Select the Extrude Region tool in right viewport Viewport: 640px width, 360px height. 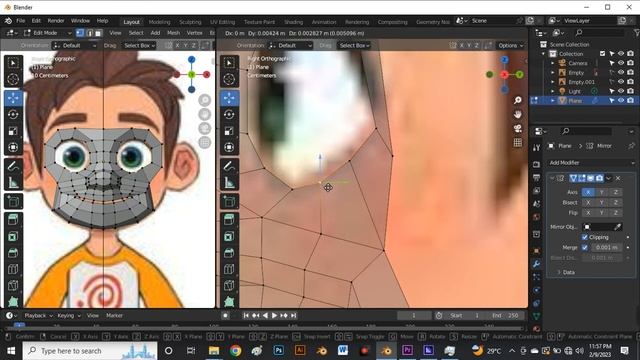(x=229, y=220)
